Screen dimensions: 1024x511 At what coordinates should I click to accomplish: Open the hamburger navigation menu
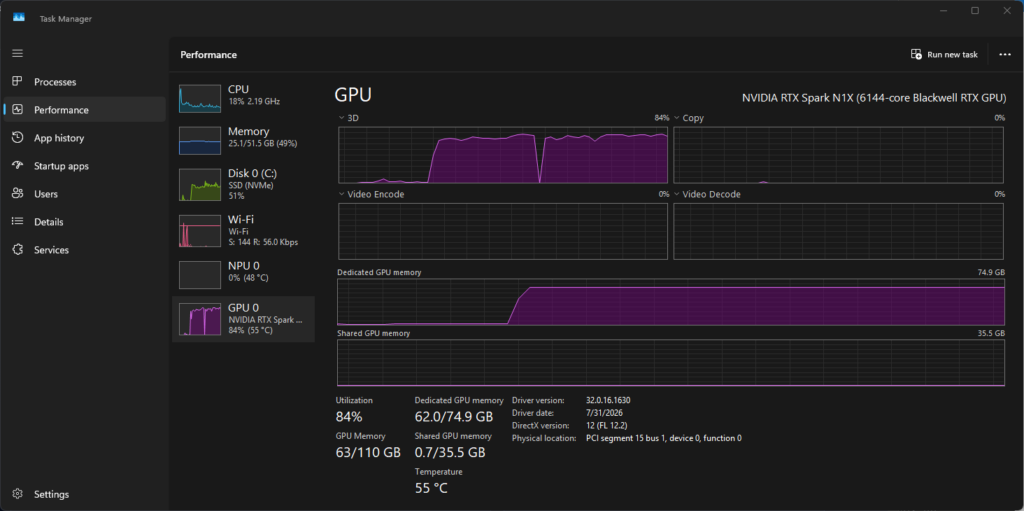tap(18, 53)
